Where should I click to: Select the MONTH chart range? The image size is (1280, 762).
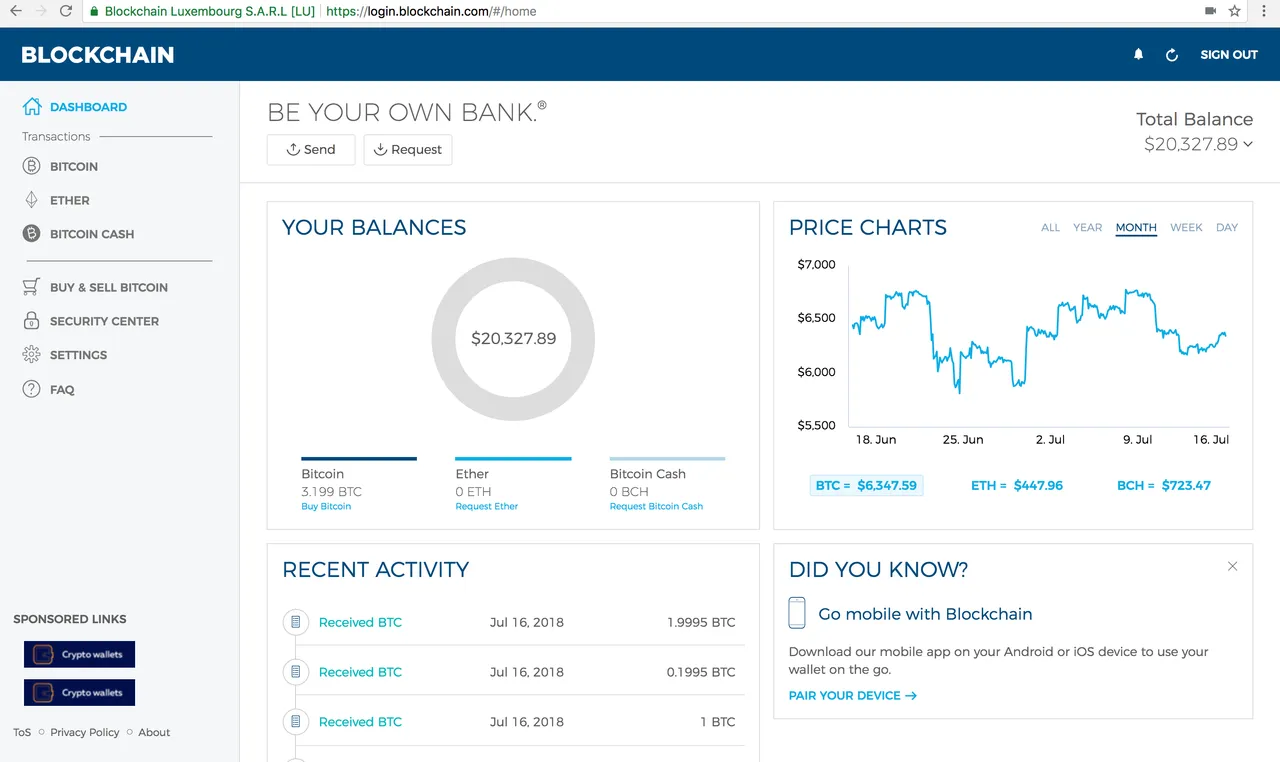point(1136,228)
